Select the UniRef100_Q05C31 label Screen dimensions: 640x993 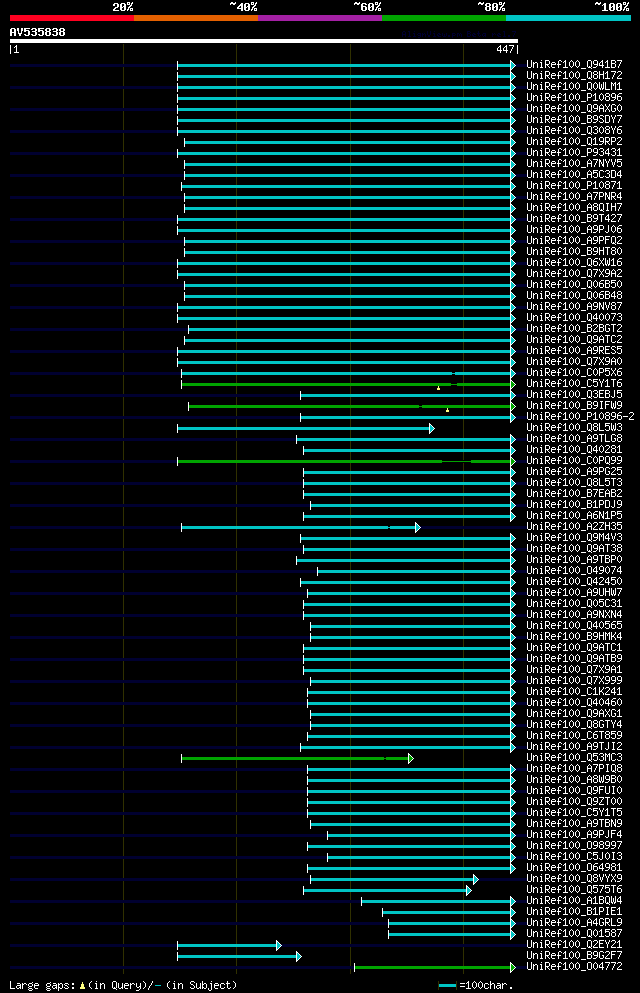(574, 604)
